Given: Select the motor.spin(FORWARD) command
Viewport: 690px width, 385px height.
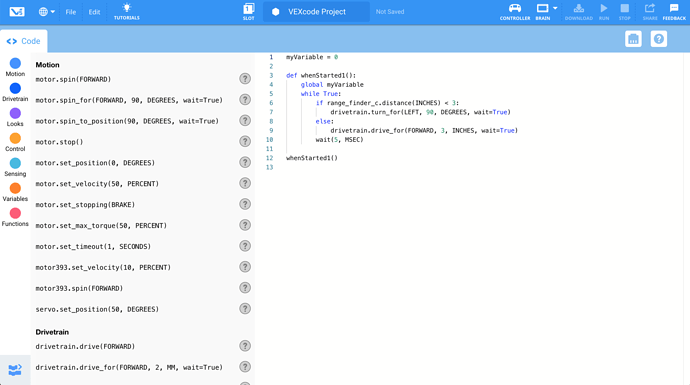Looking at the screenshot, I should [x=73, y=79].
